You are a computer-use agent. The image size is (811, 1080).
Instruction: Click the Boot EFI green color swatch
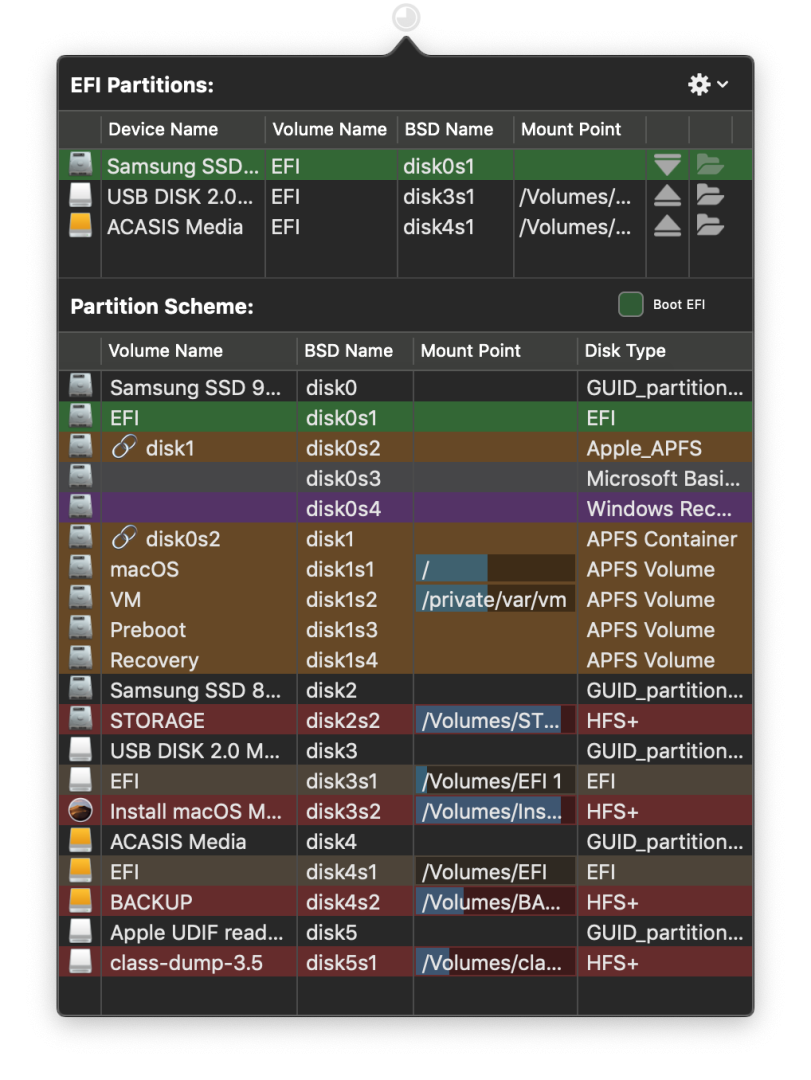click(x=630, y=304)
